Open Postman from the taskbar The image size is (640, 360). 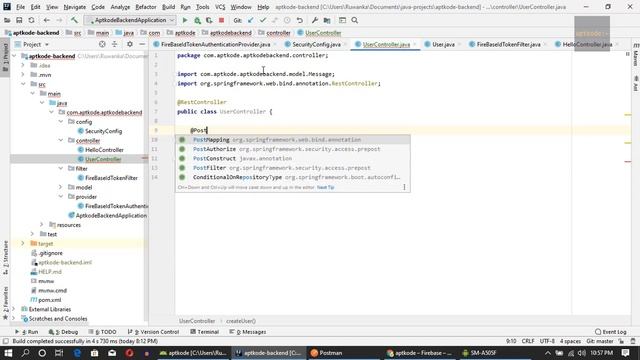tap(327, 353)
